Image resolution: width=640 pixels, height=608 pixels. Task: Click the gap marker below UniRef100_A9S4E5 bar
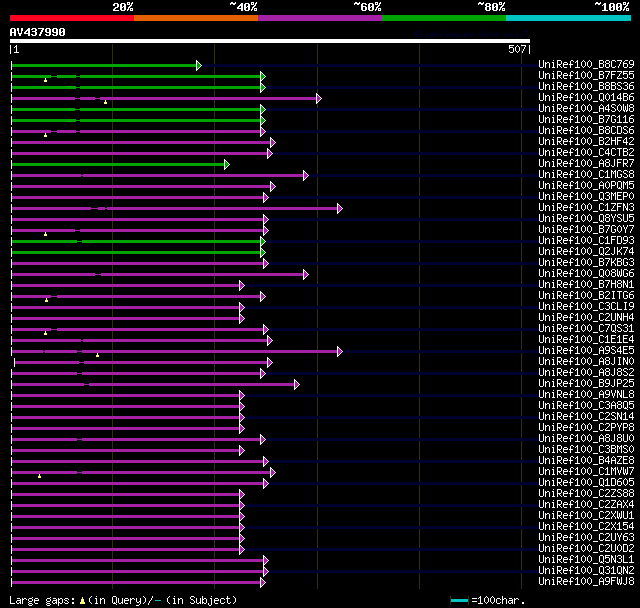point(97,355)
